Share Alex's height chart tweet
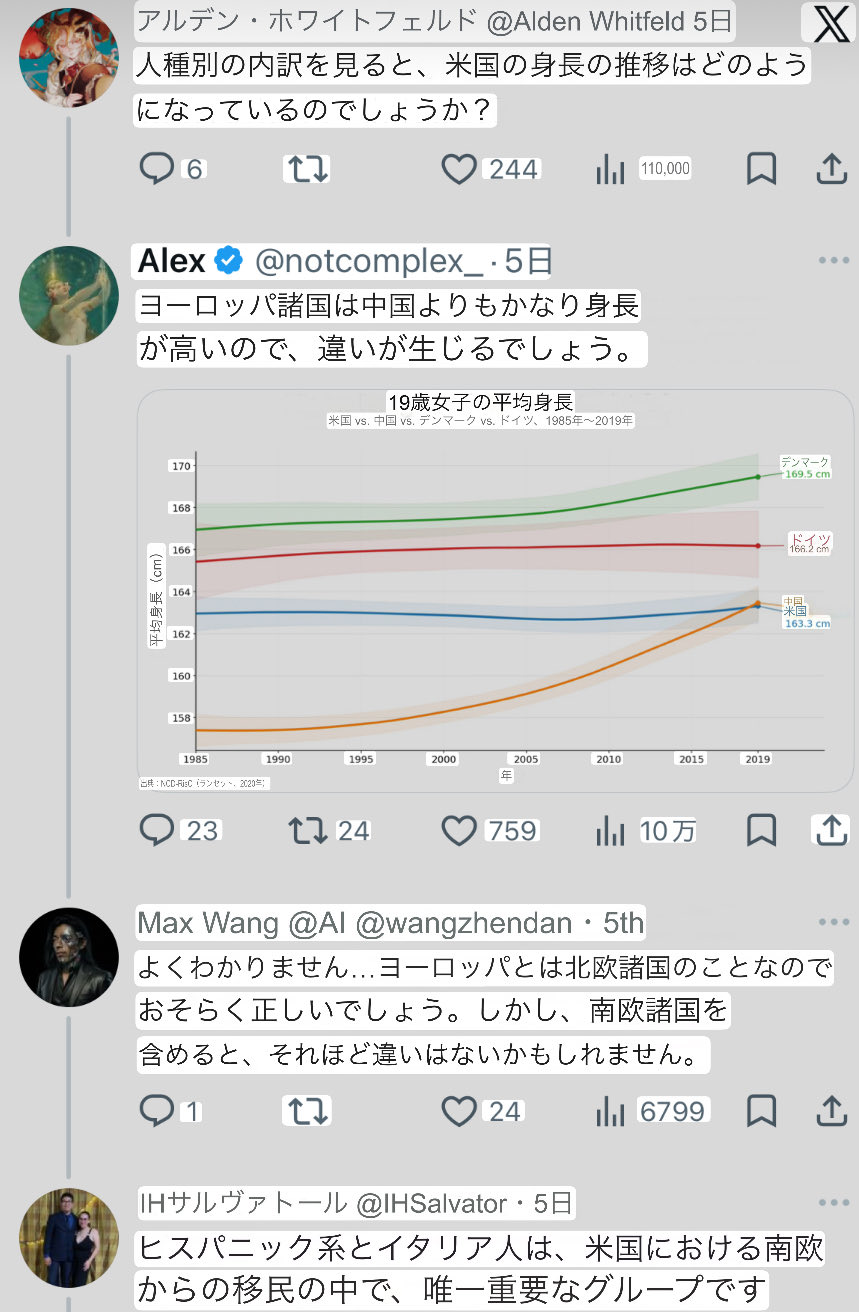Viewport: 859px width, 1312px height. 831,830
